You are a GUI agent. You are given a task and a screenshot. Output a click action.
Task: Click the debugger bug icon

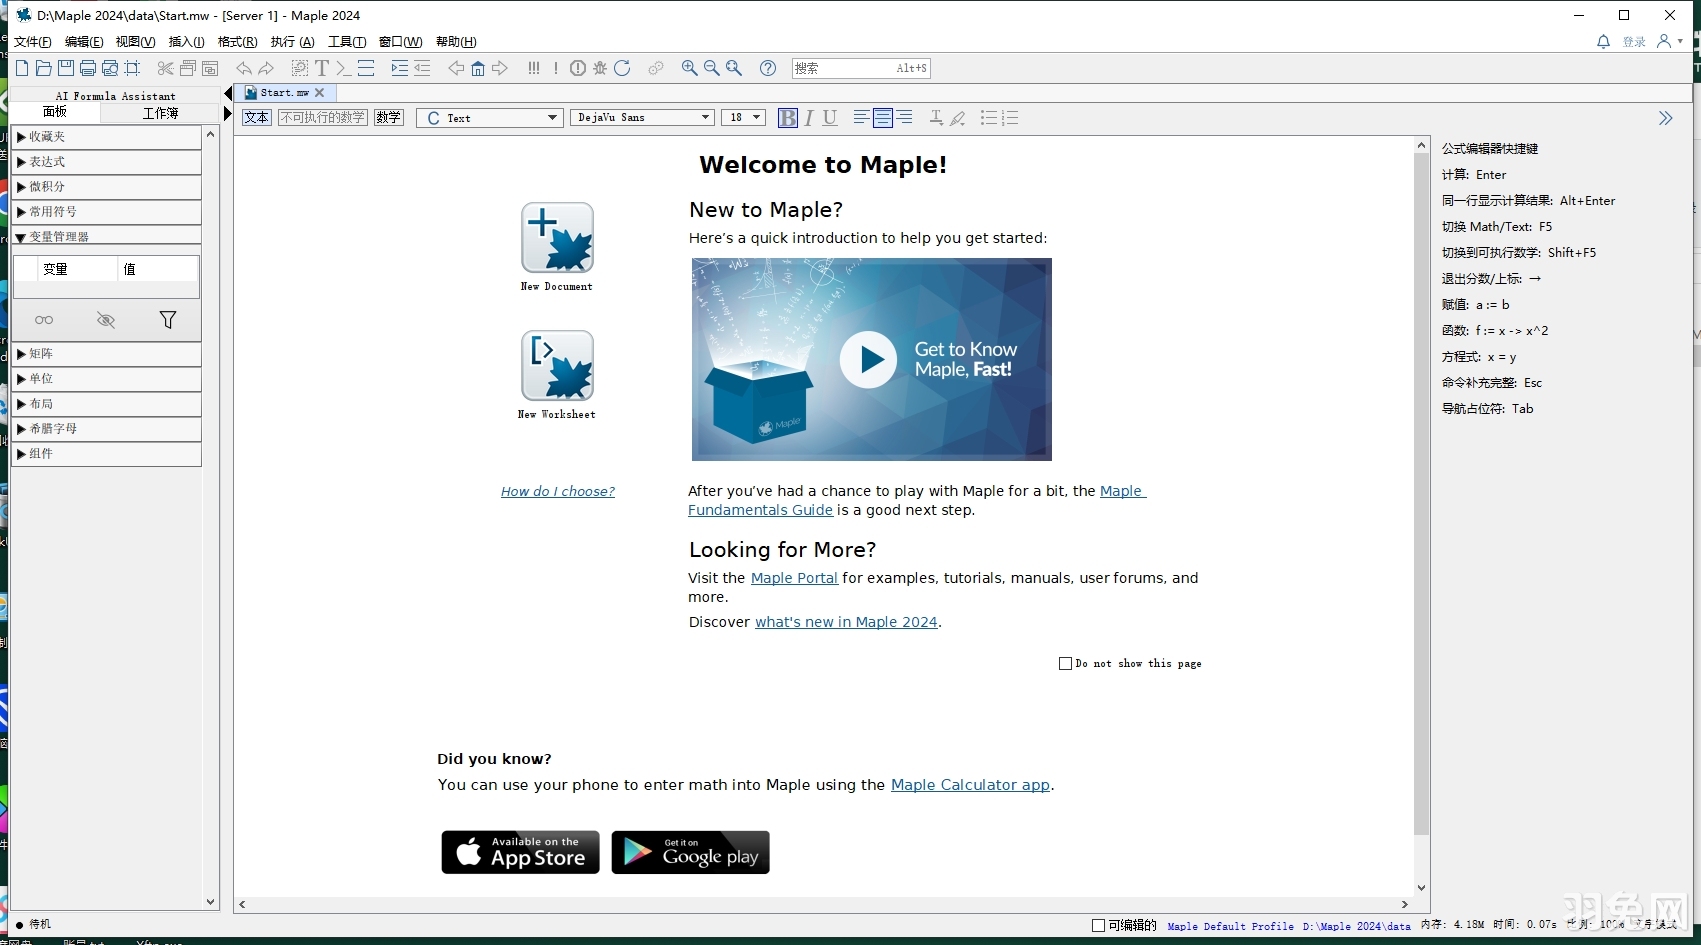[600, 68]
